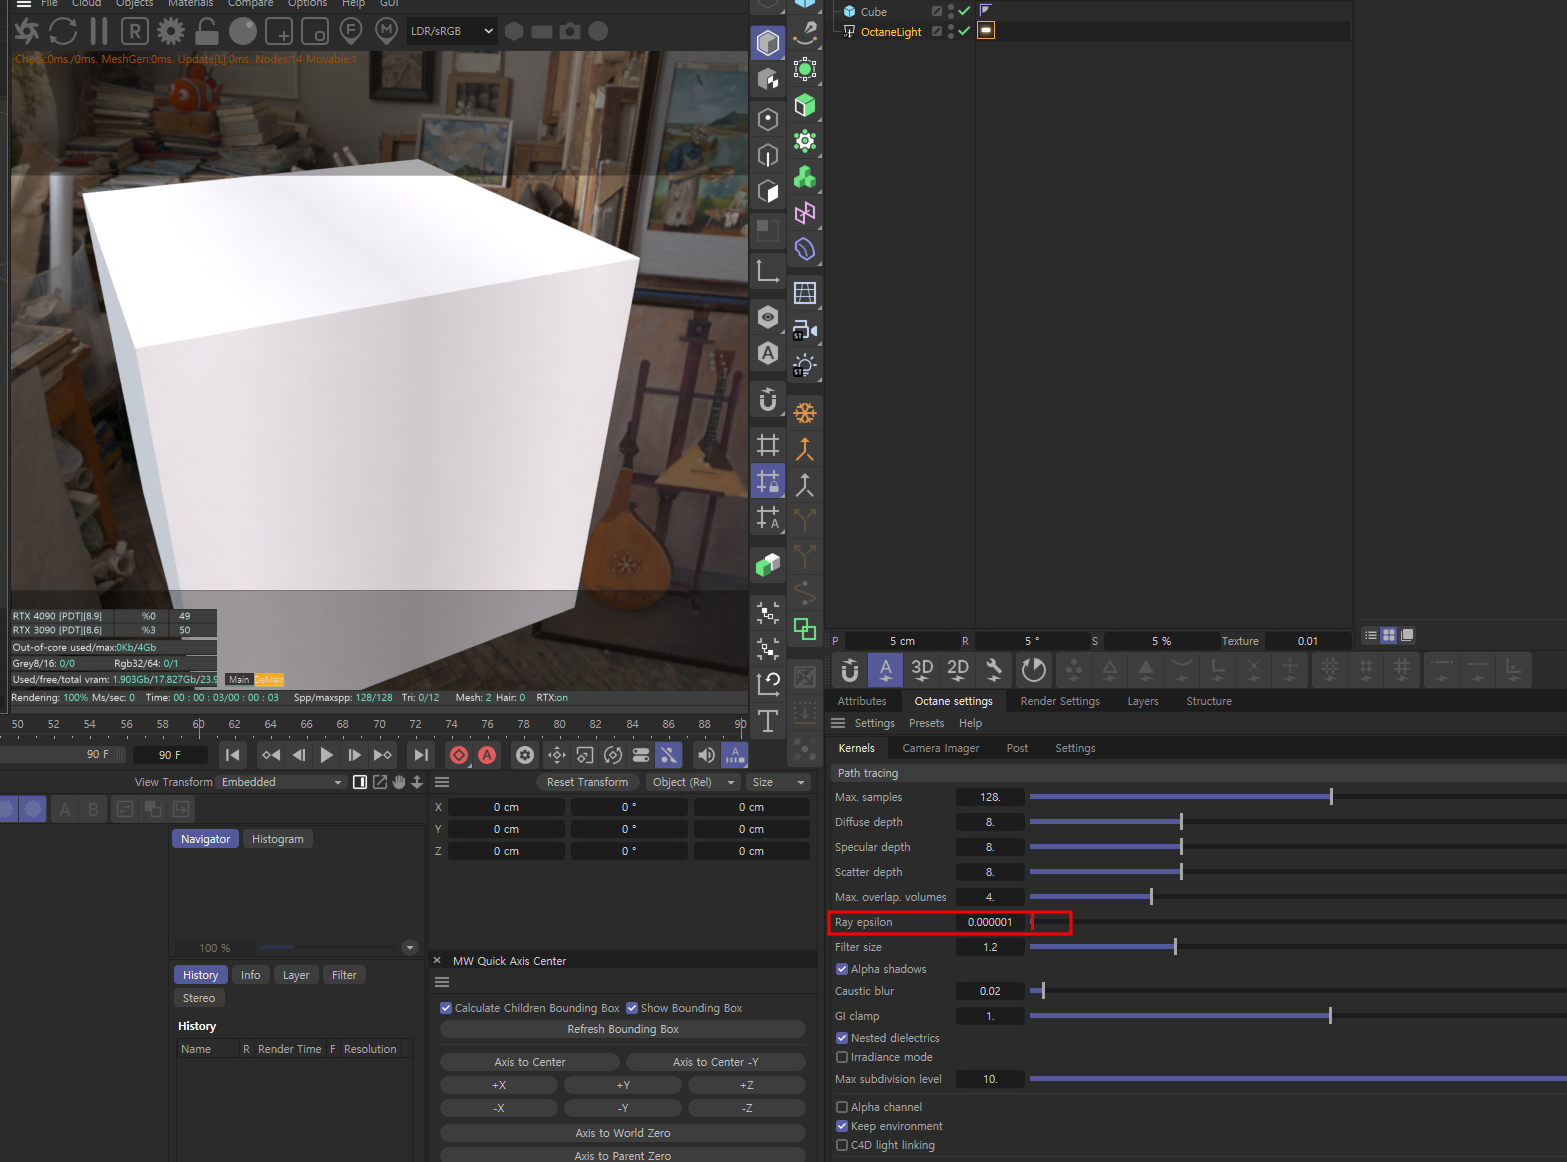The width and height of the screenshot is (1567, 1162).
Task: Click the record active objects keyframe button
Action: [x=459, y=755]
